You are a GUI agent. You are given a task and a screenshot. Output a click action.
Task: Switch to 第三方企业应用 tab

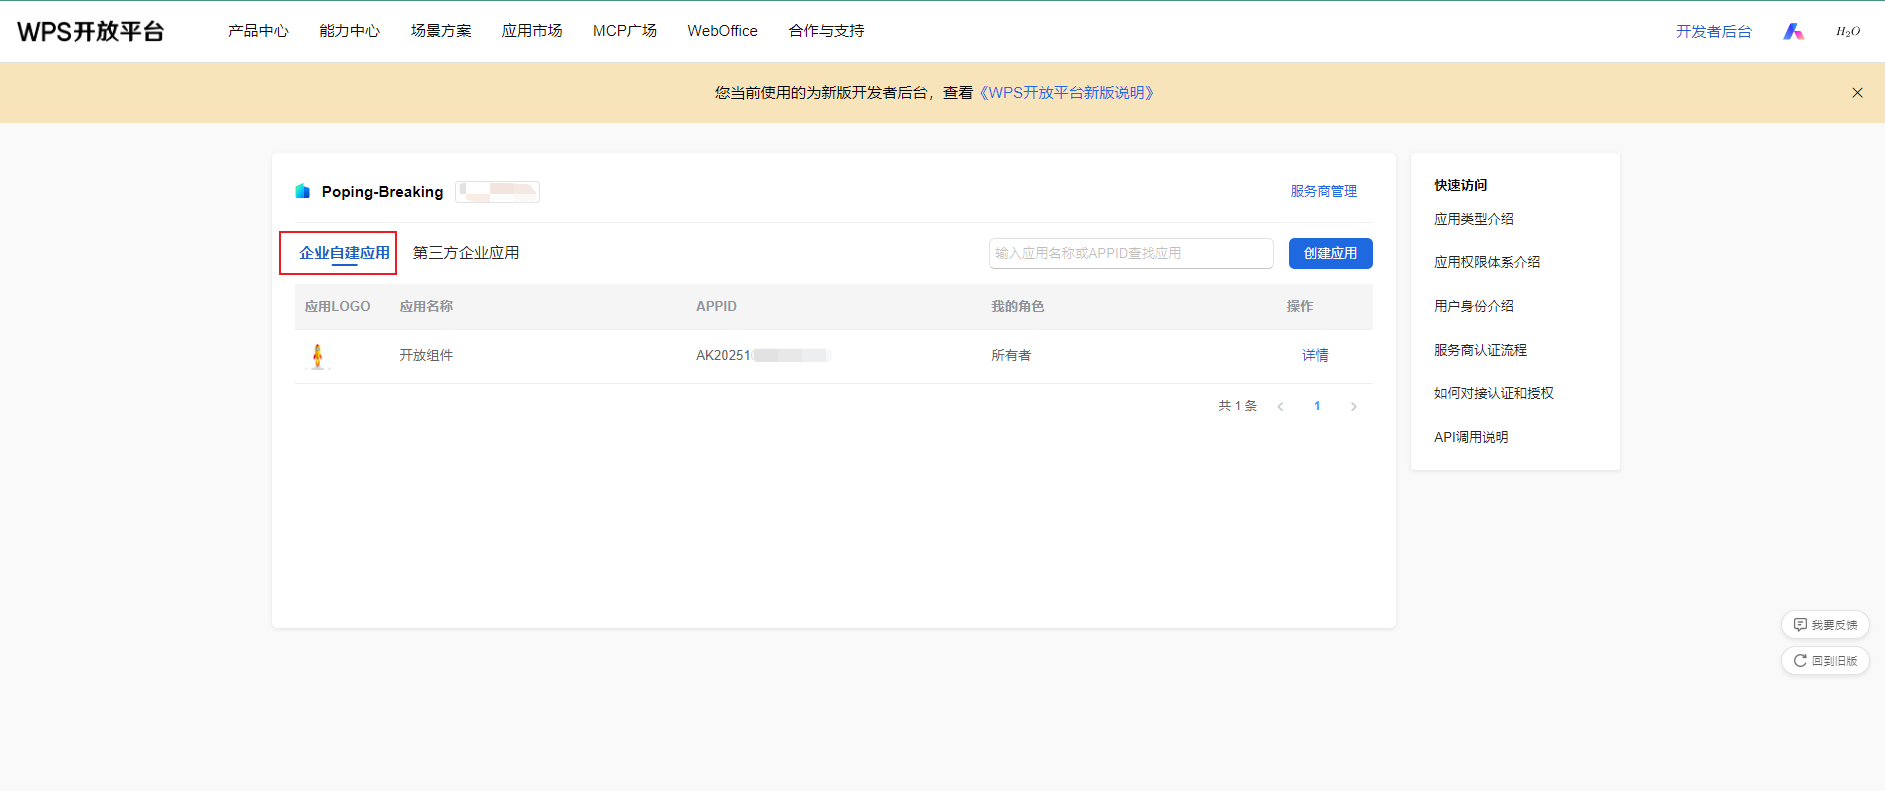tap(466, 253)
